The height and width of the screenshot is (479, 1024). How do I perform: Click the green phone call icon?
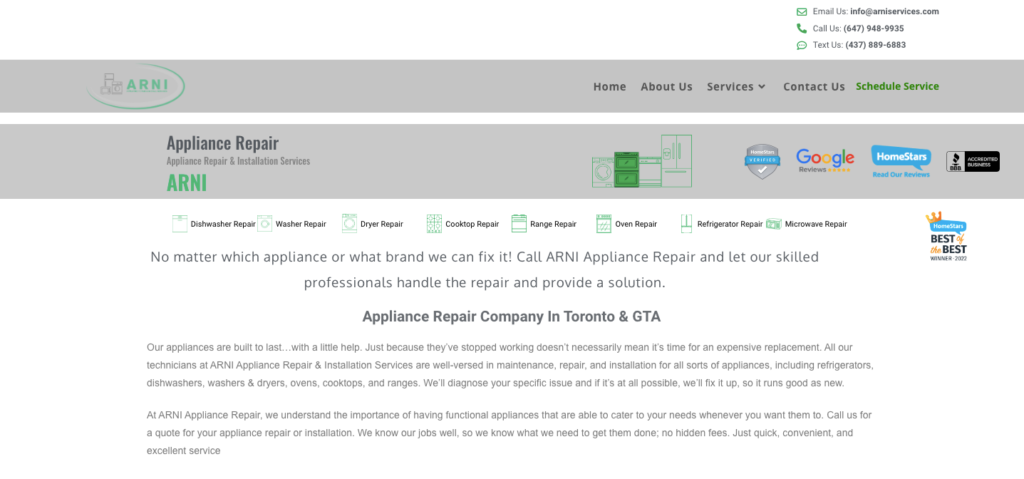pos(801,28)
